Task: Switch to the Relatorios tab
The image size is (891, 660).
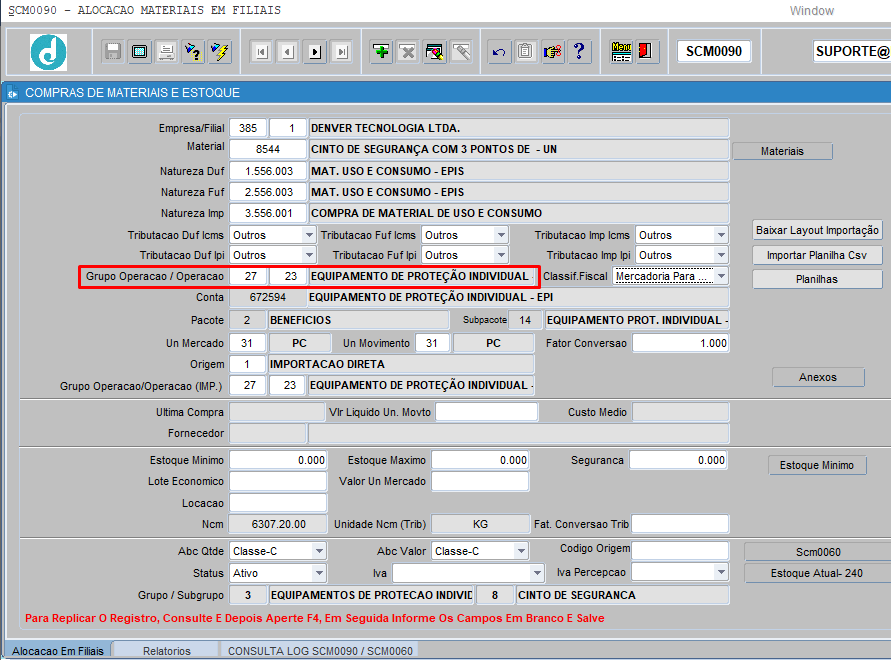Action: 166,650
